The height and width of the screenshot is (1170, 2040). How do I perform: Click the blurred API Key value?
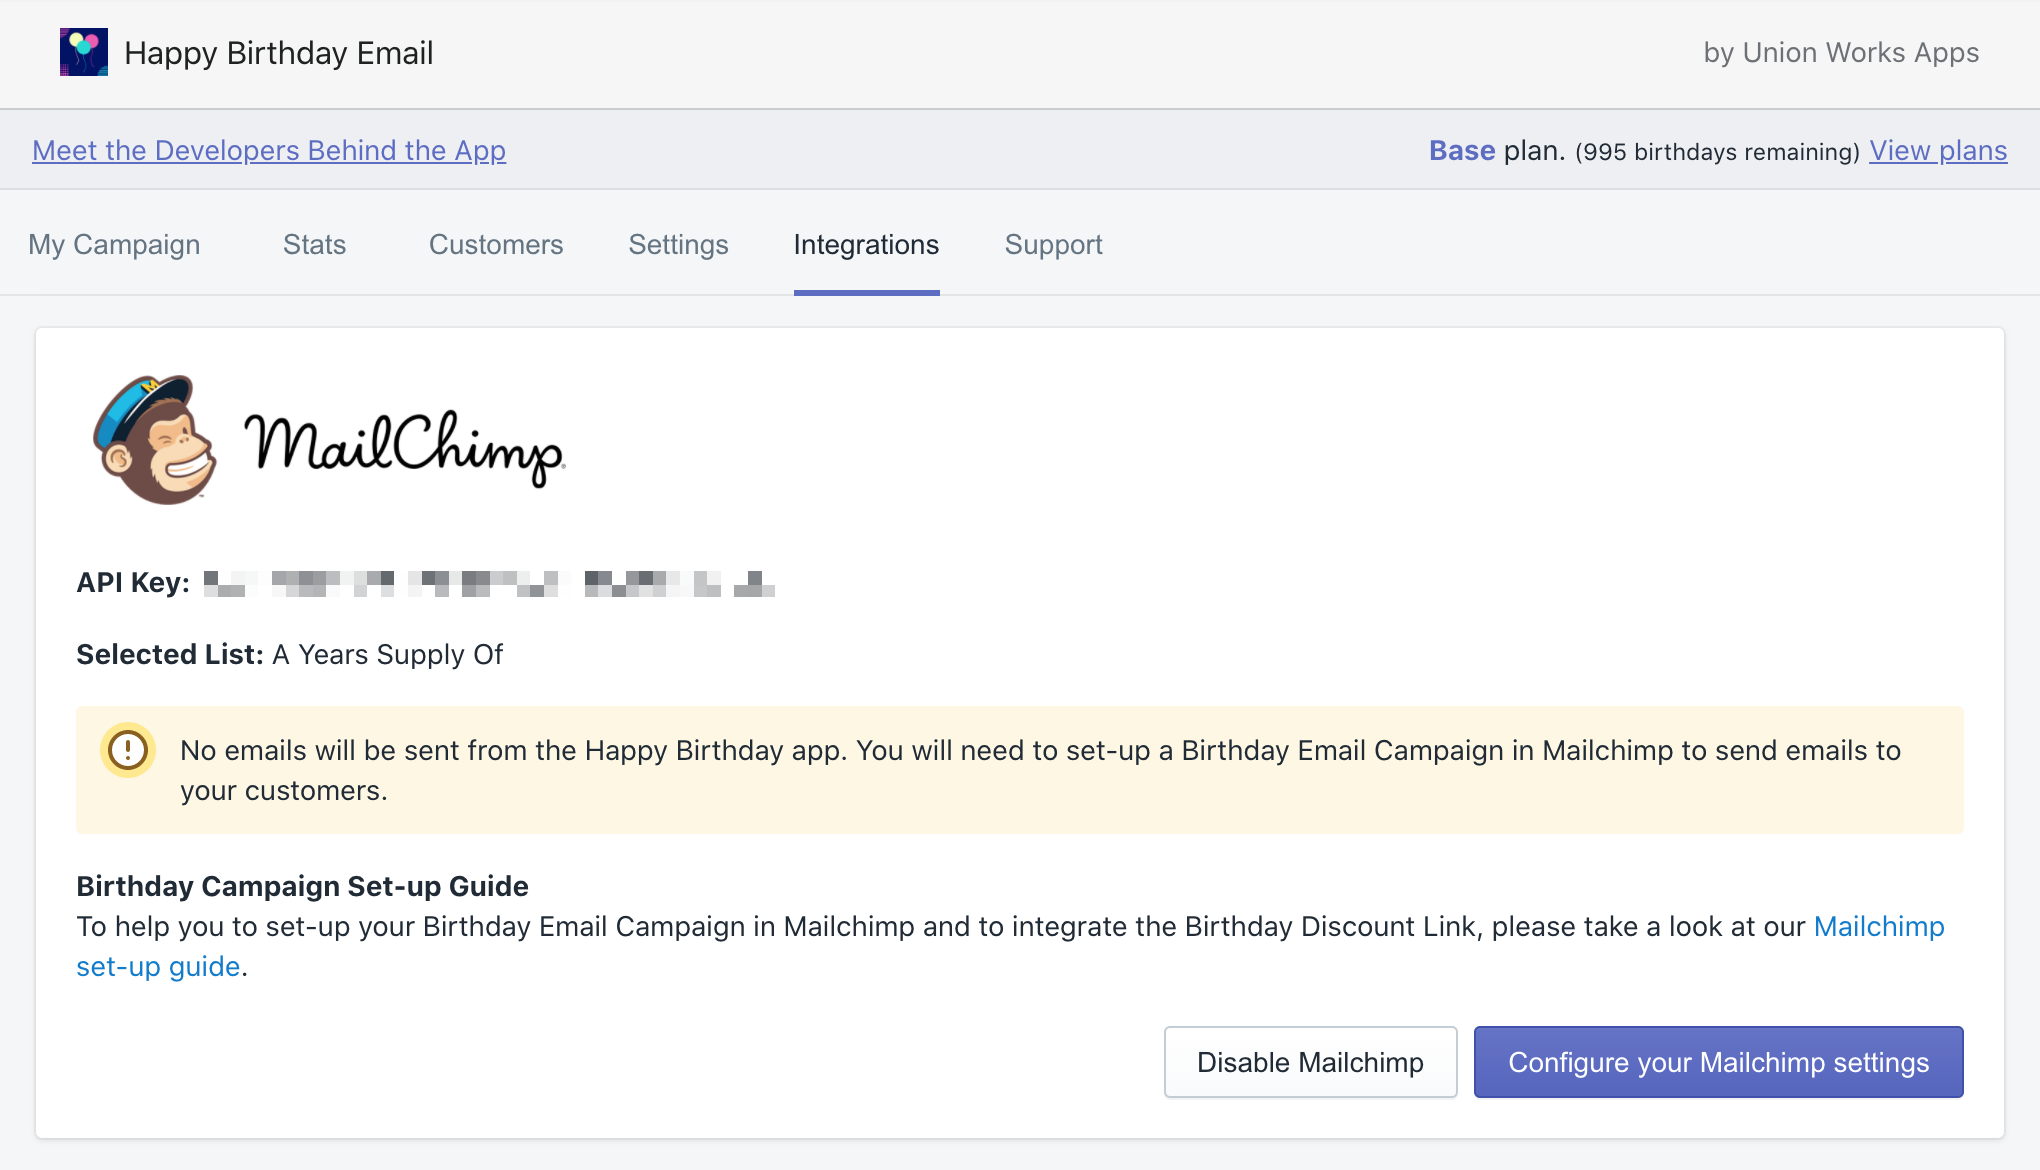(x=489, y=583)
